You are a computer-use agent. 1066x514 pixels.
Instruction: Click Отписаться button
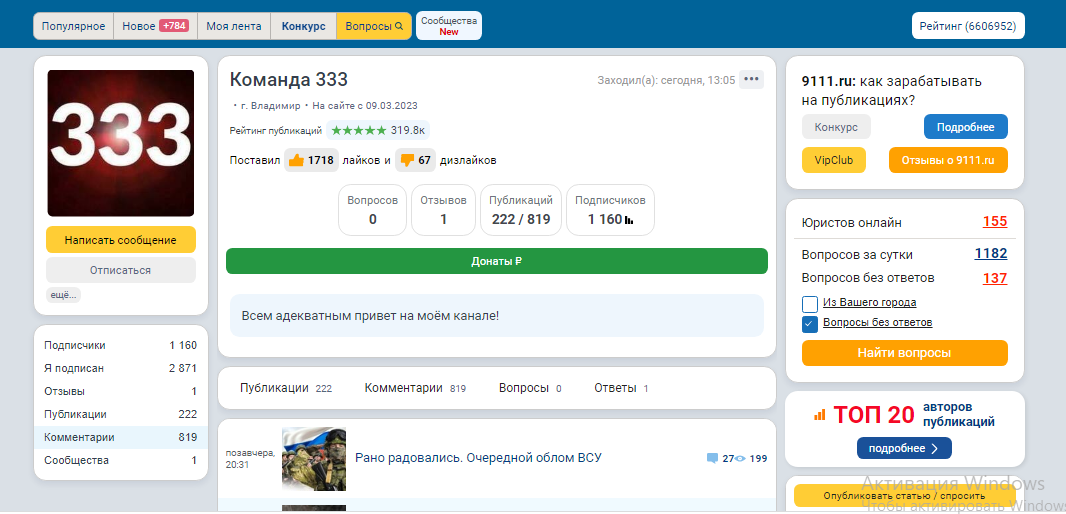tap(121, 270)
